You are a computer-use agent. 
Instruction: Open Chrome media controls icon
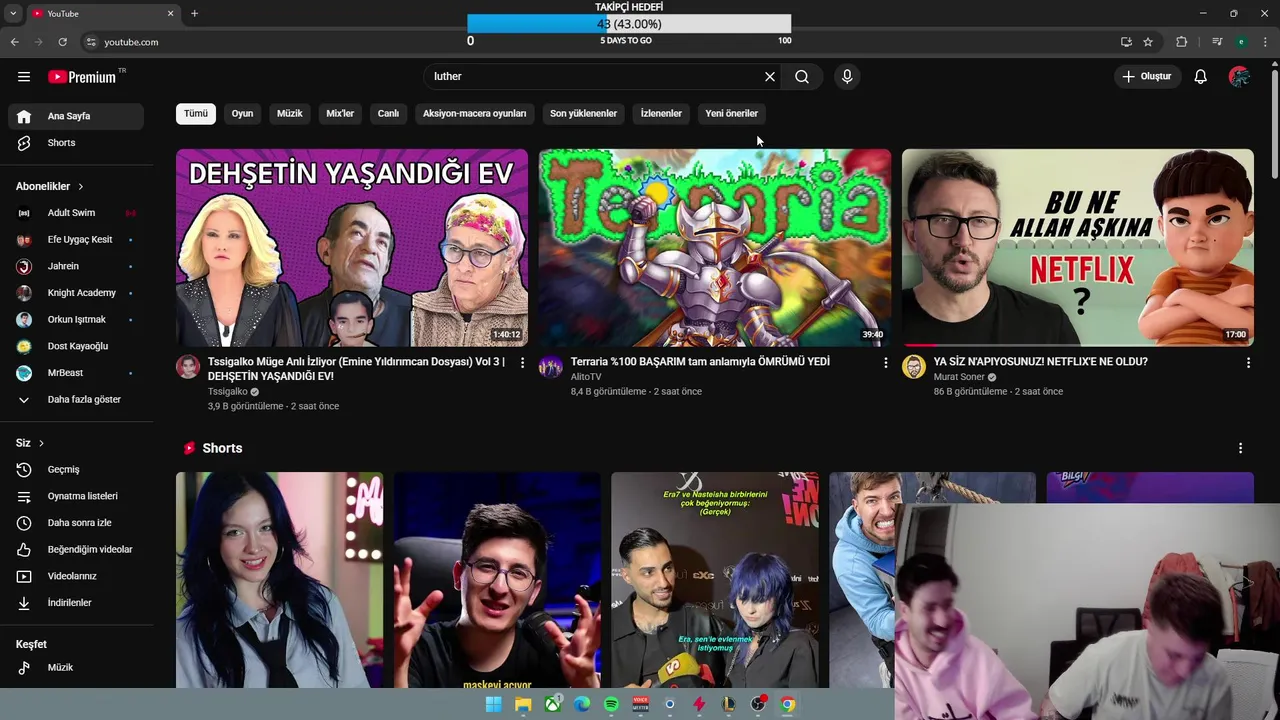[x=1217, y=42]
